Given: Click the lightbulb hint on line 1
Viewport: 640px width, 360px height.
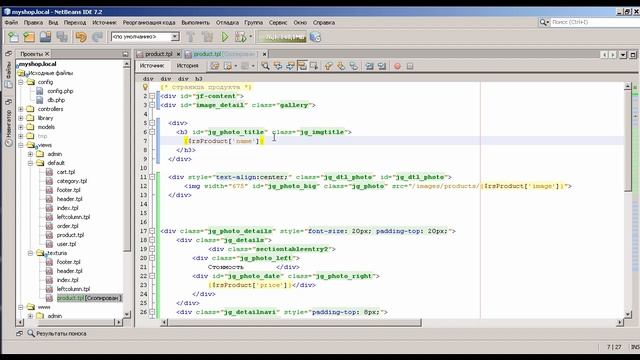Looking at the screenshot, I should pos(145,87).
